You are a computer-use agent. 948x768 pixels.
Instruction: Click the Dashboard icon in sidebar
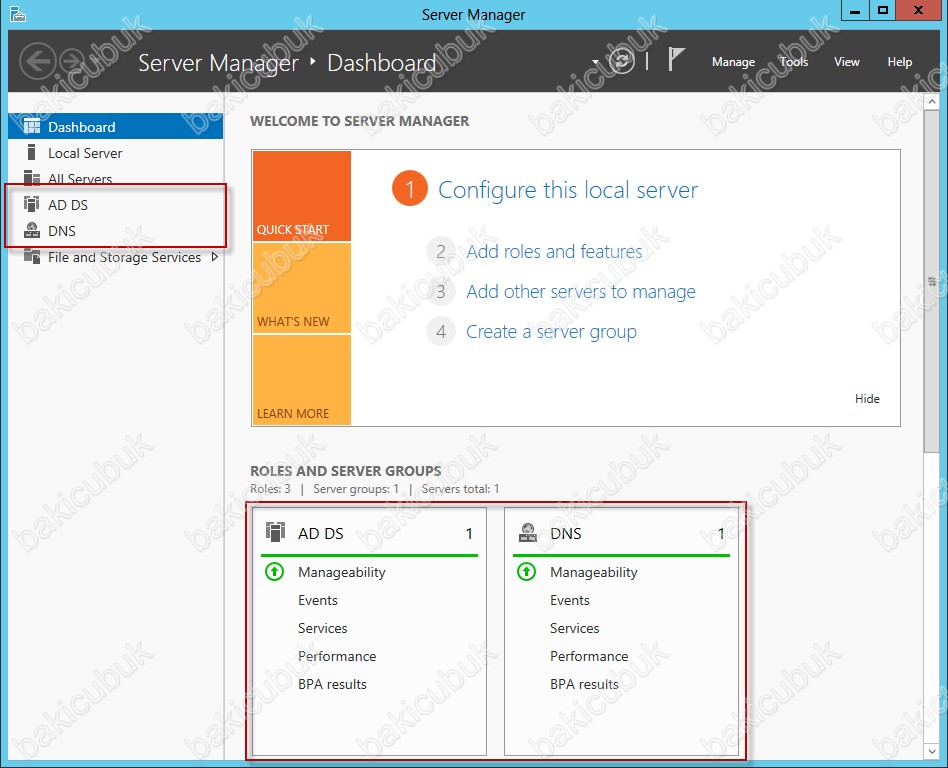(x=31, y=126)
